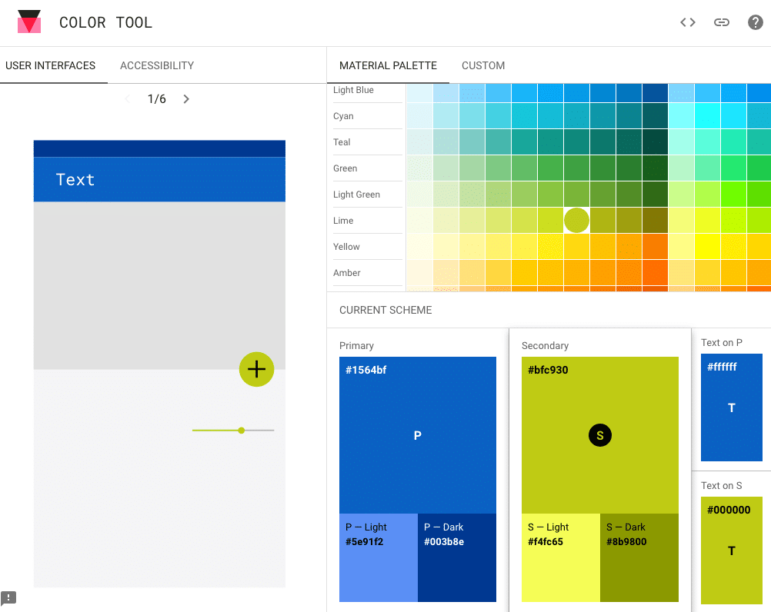
Task: Click the 'Teal' palette row label
Action: (x=342, y=142)
